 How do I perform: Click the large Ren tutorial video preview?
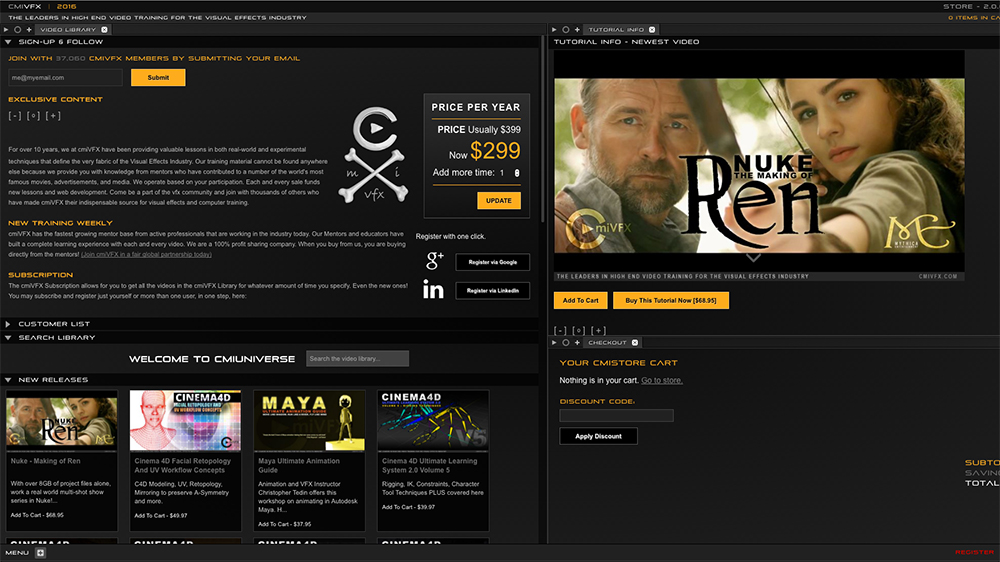[x=759, y=166]
